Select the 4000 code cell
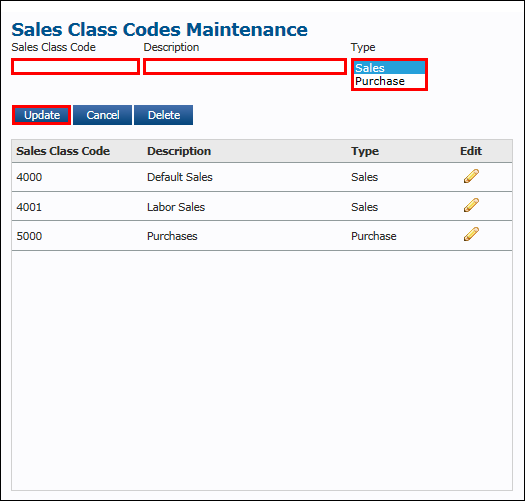The height and width of the screenshot is (501, 525). [x=29, y=177]
